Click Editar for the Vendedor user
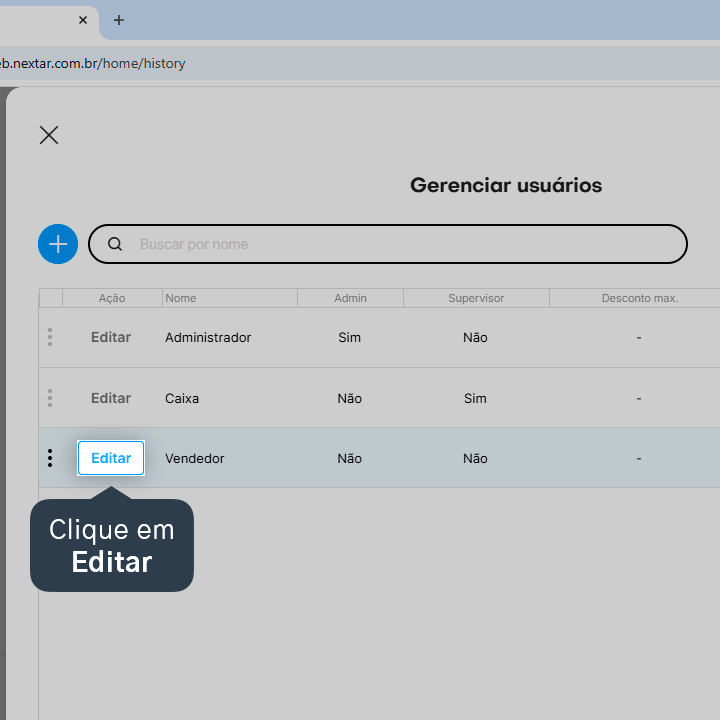The height and width of the screenshot is (720, 720). (111, 458)
